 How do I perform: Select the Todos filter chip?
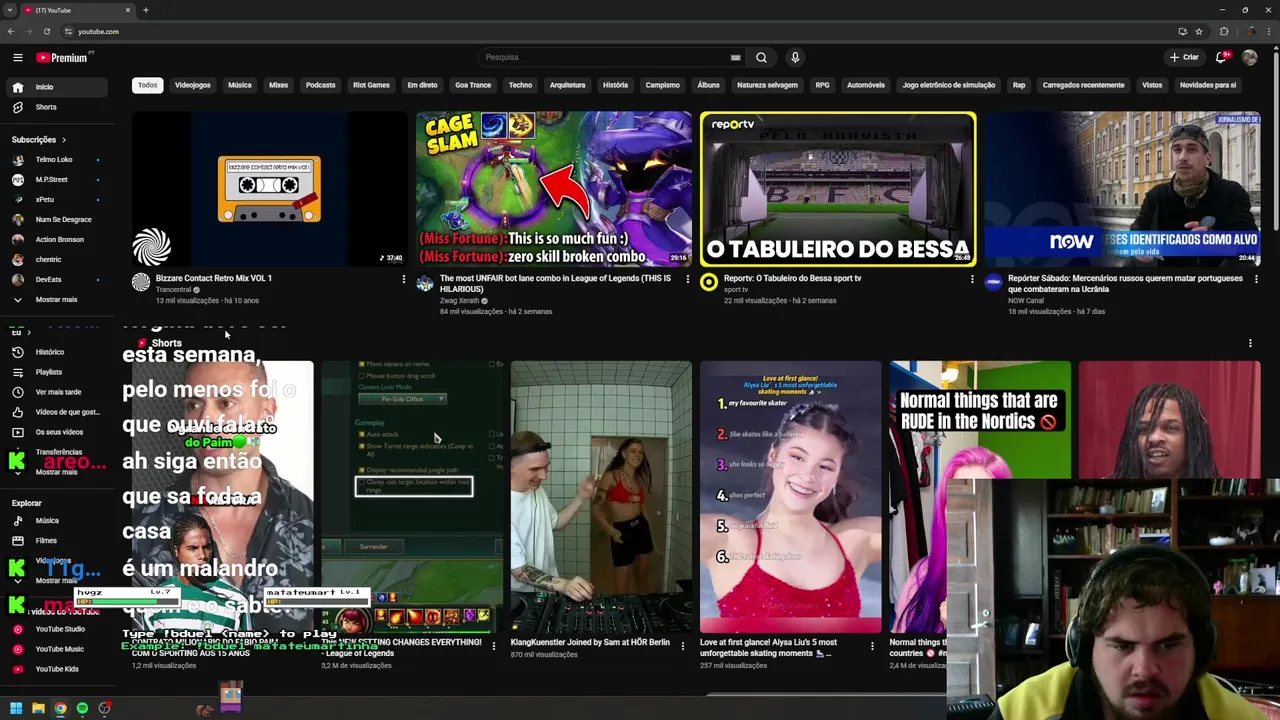[147, 85]
